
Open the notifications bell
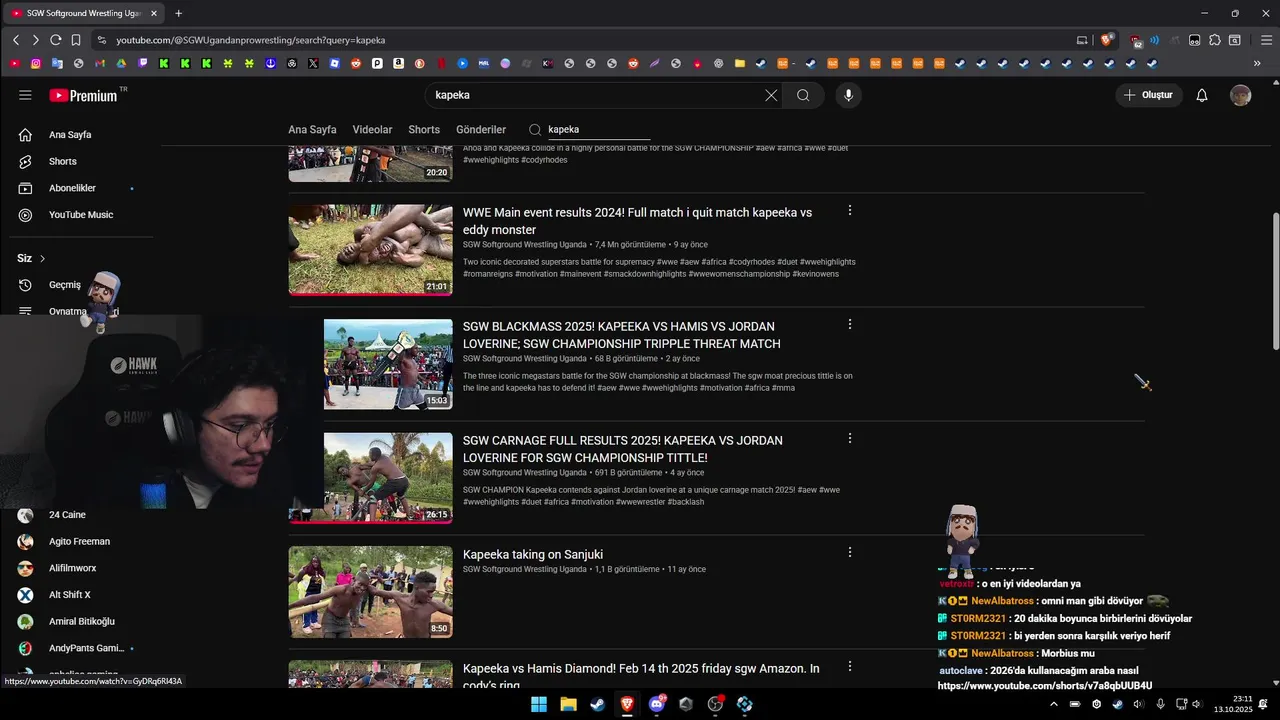1202,95
